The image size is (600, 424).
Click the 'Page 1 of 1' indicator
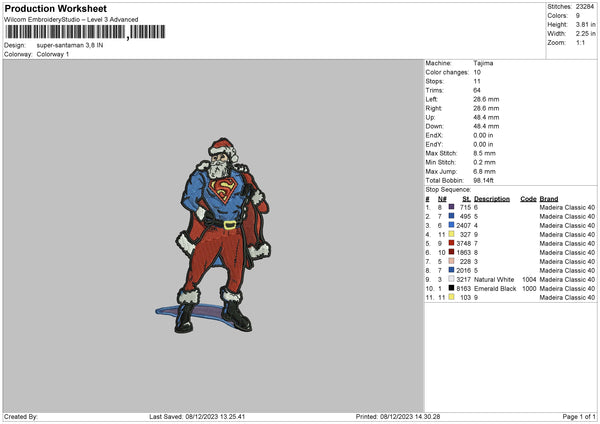(579, 417)
